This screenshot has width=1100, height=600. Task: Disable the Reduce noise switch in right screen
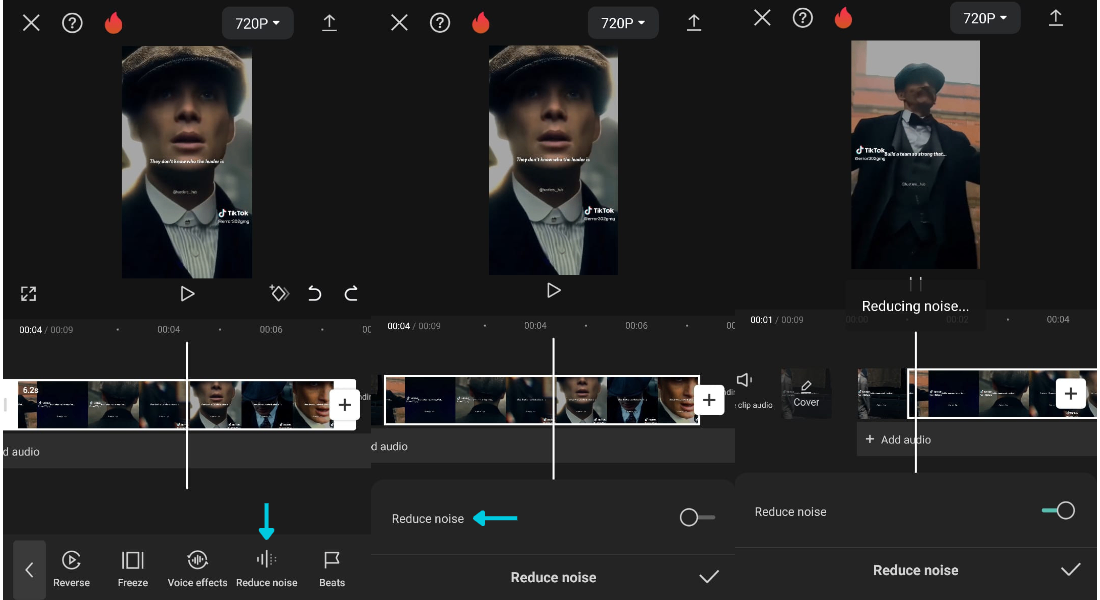click(1058, 510)
